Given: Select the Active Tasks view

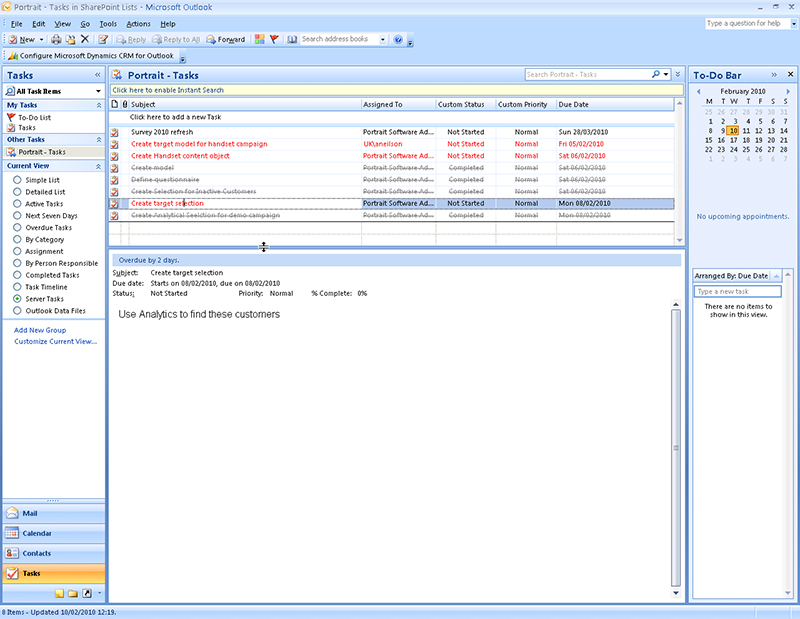Looking at the screenshot, I should [x=38, y=204].
